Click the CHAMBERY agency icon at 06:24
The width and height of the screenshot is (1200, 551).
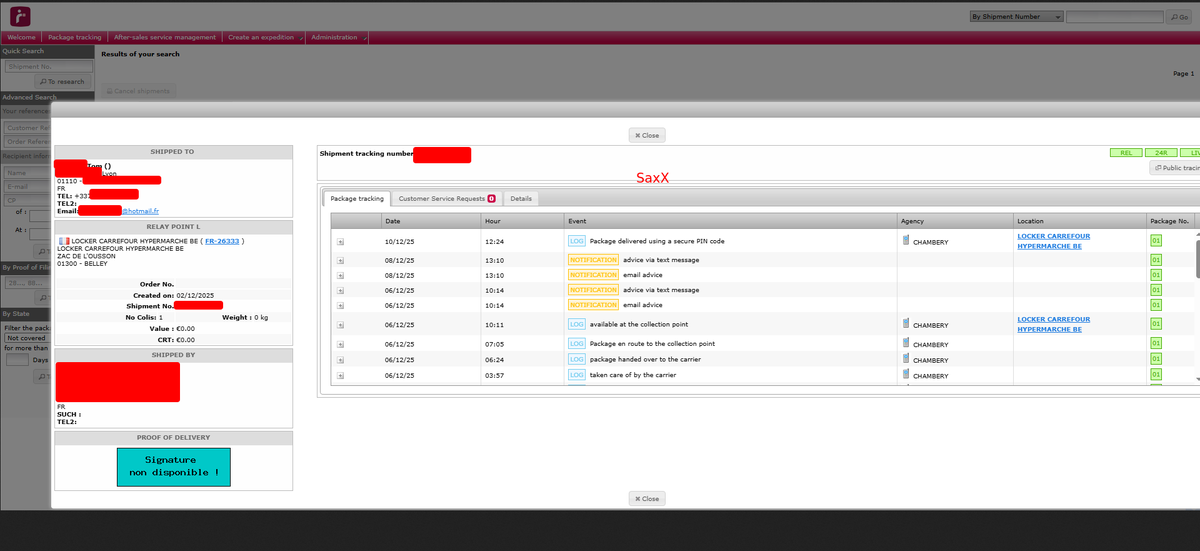point(906,359)
